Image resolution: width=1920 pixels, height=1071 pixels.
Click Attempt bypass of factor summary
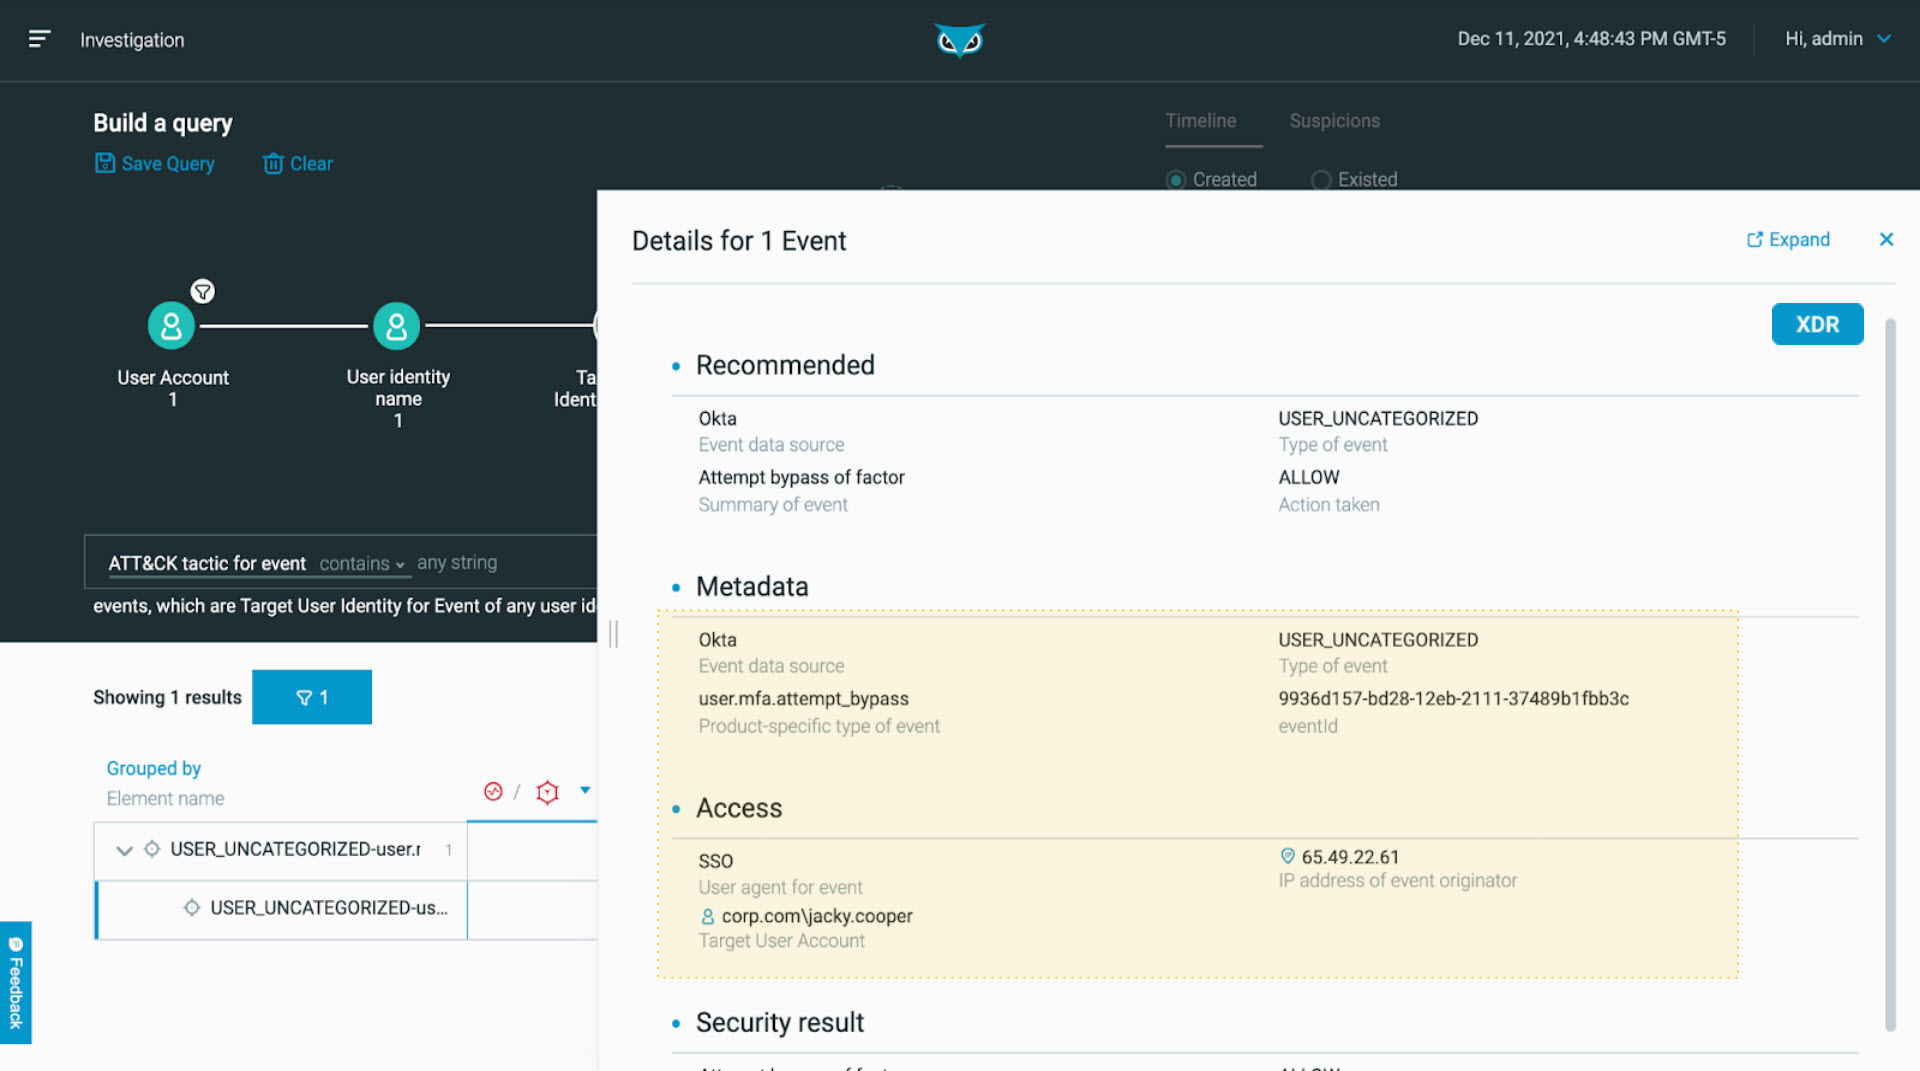point(801,478)
